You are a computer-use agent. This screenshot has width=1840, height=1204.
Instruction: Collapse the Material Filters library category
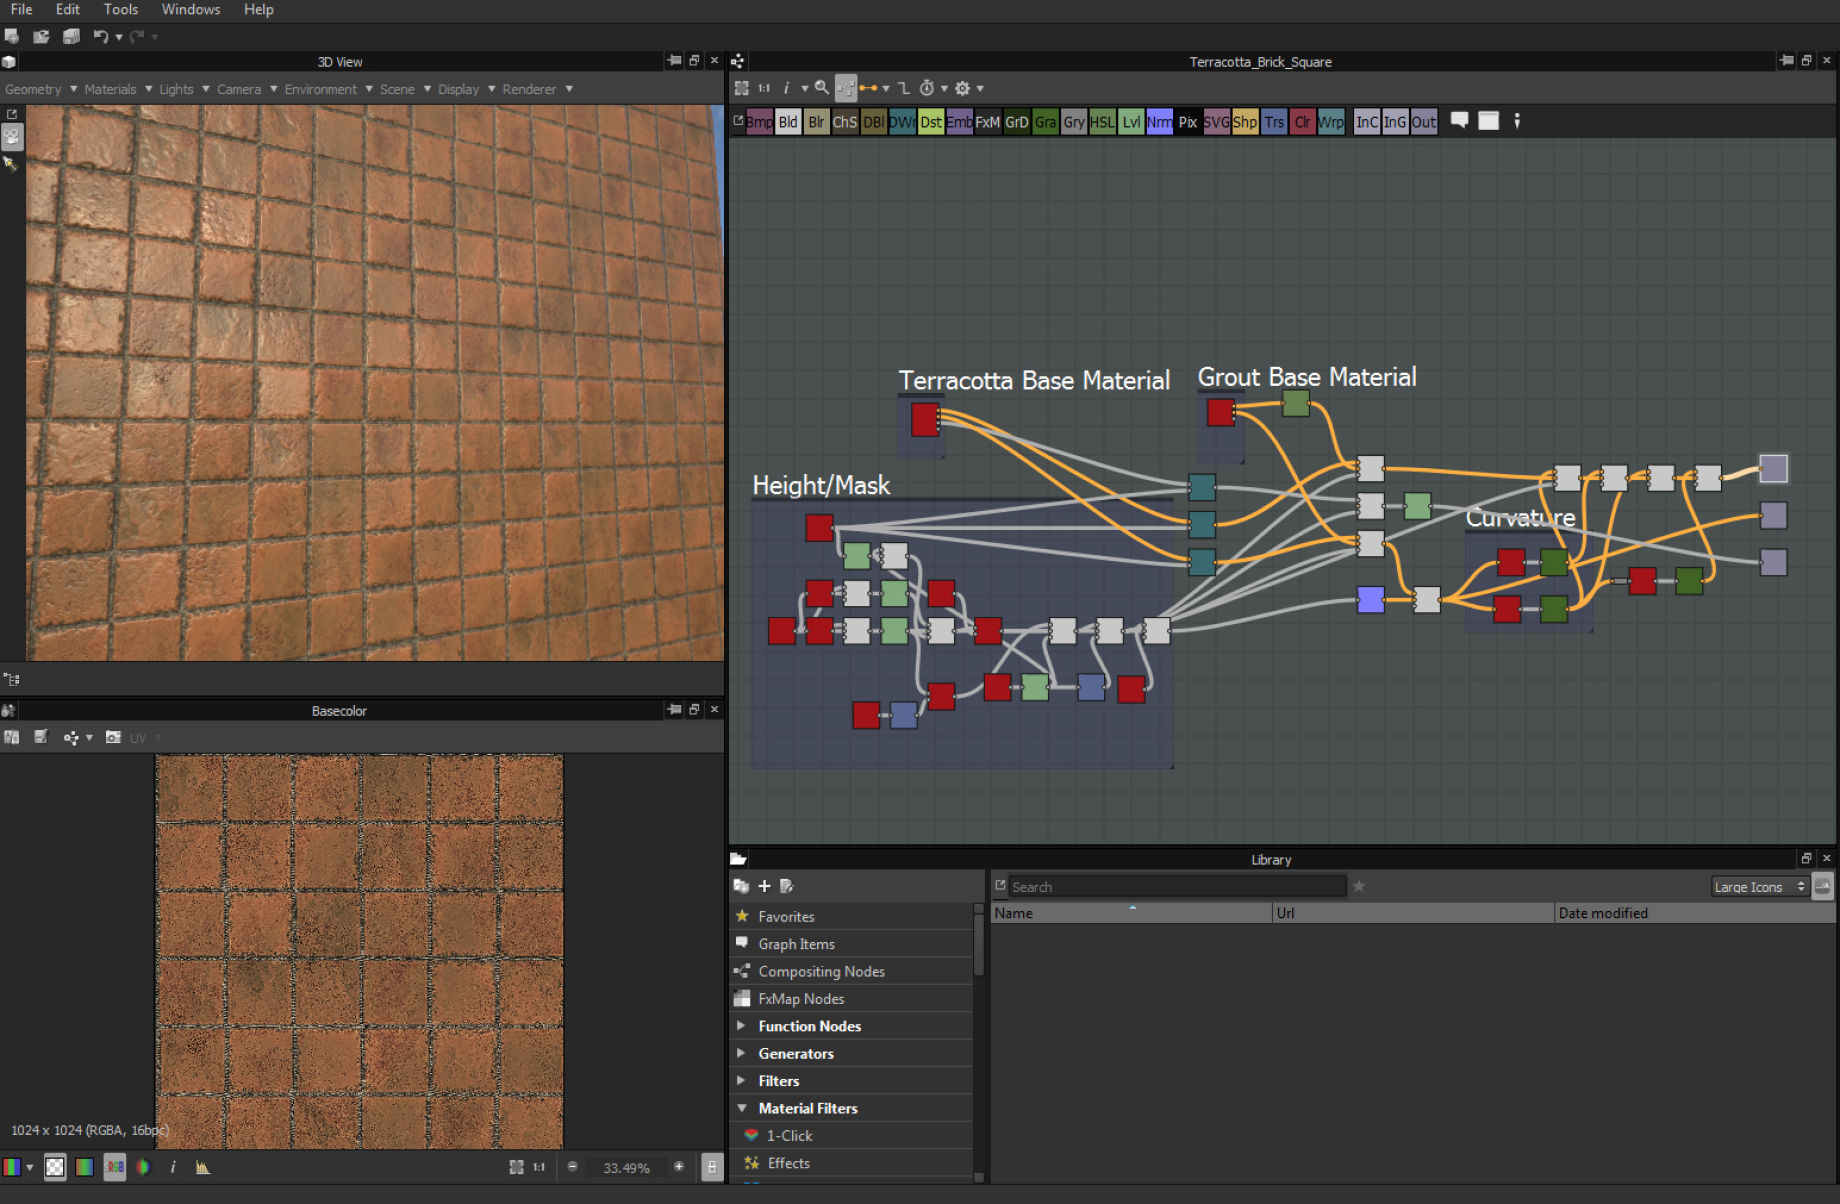coord(741,1108)
